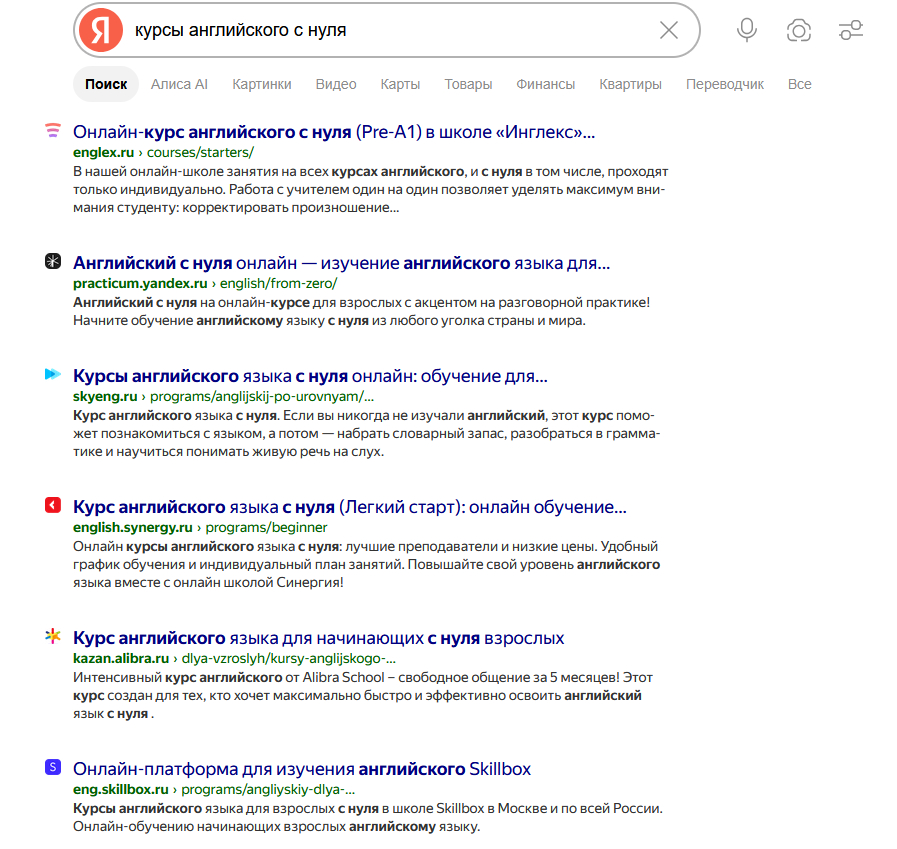This screenshot has height=849, width=897.
Task: Click the Skyeng favicon
Action: click(x=53, y=374)
